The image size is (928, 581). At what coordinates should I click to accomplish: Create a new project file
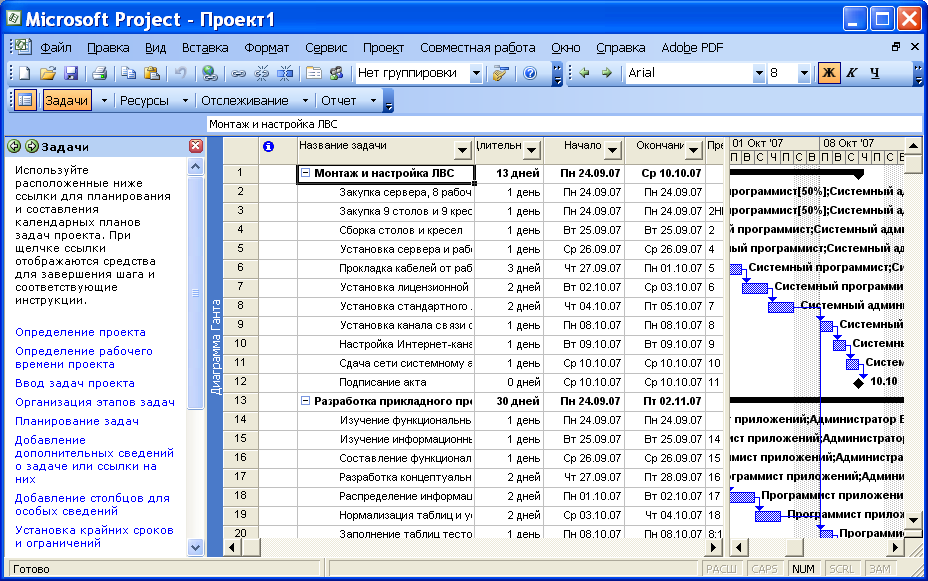[24, 73]
